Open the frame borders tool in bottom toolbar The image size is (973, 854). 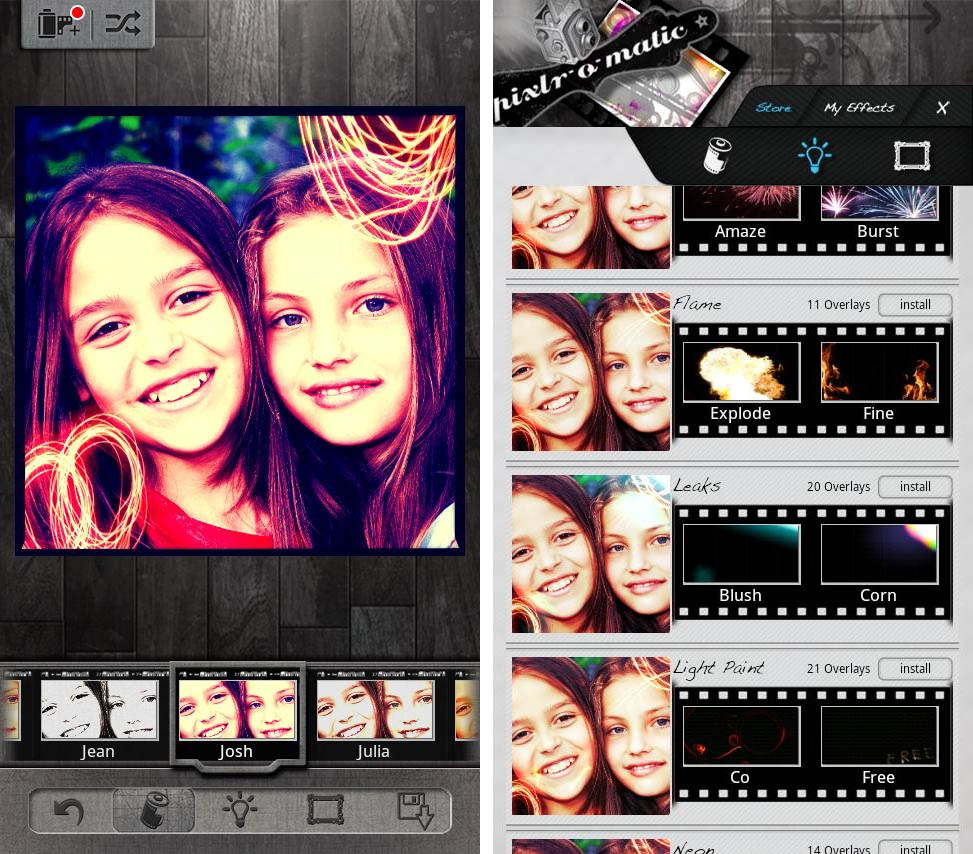325,810
